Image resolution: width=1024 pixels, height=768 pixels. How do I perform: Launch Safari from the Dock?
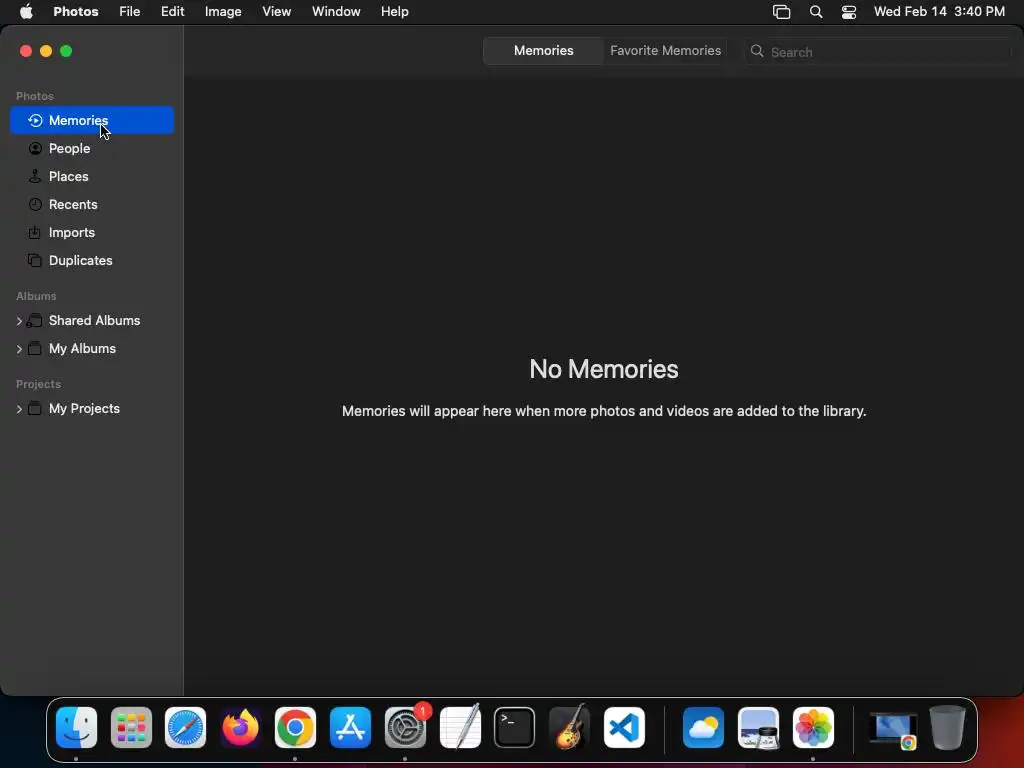185,728
